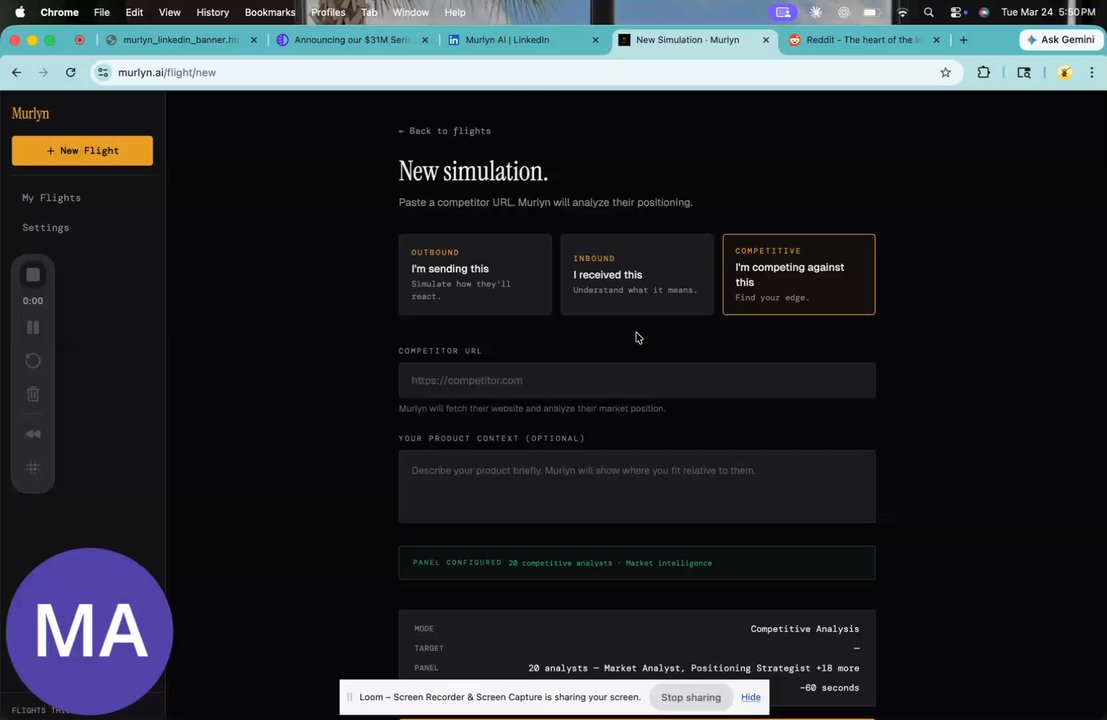Click the New Flight button
This screenshot has width=1107, height=720.
82,150
